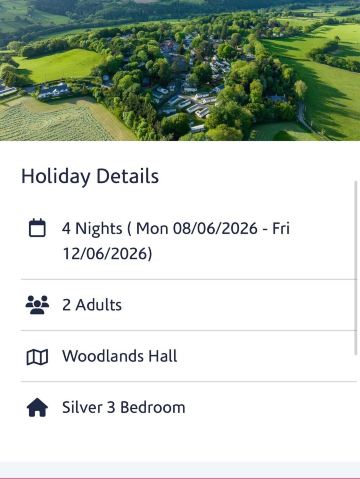Viewport: 360px width, 479px height.
Task: Tap the winding lane in the photo
Action: tap(304, 117)
